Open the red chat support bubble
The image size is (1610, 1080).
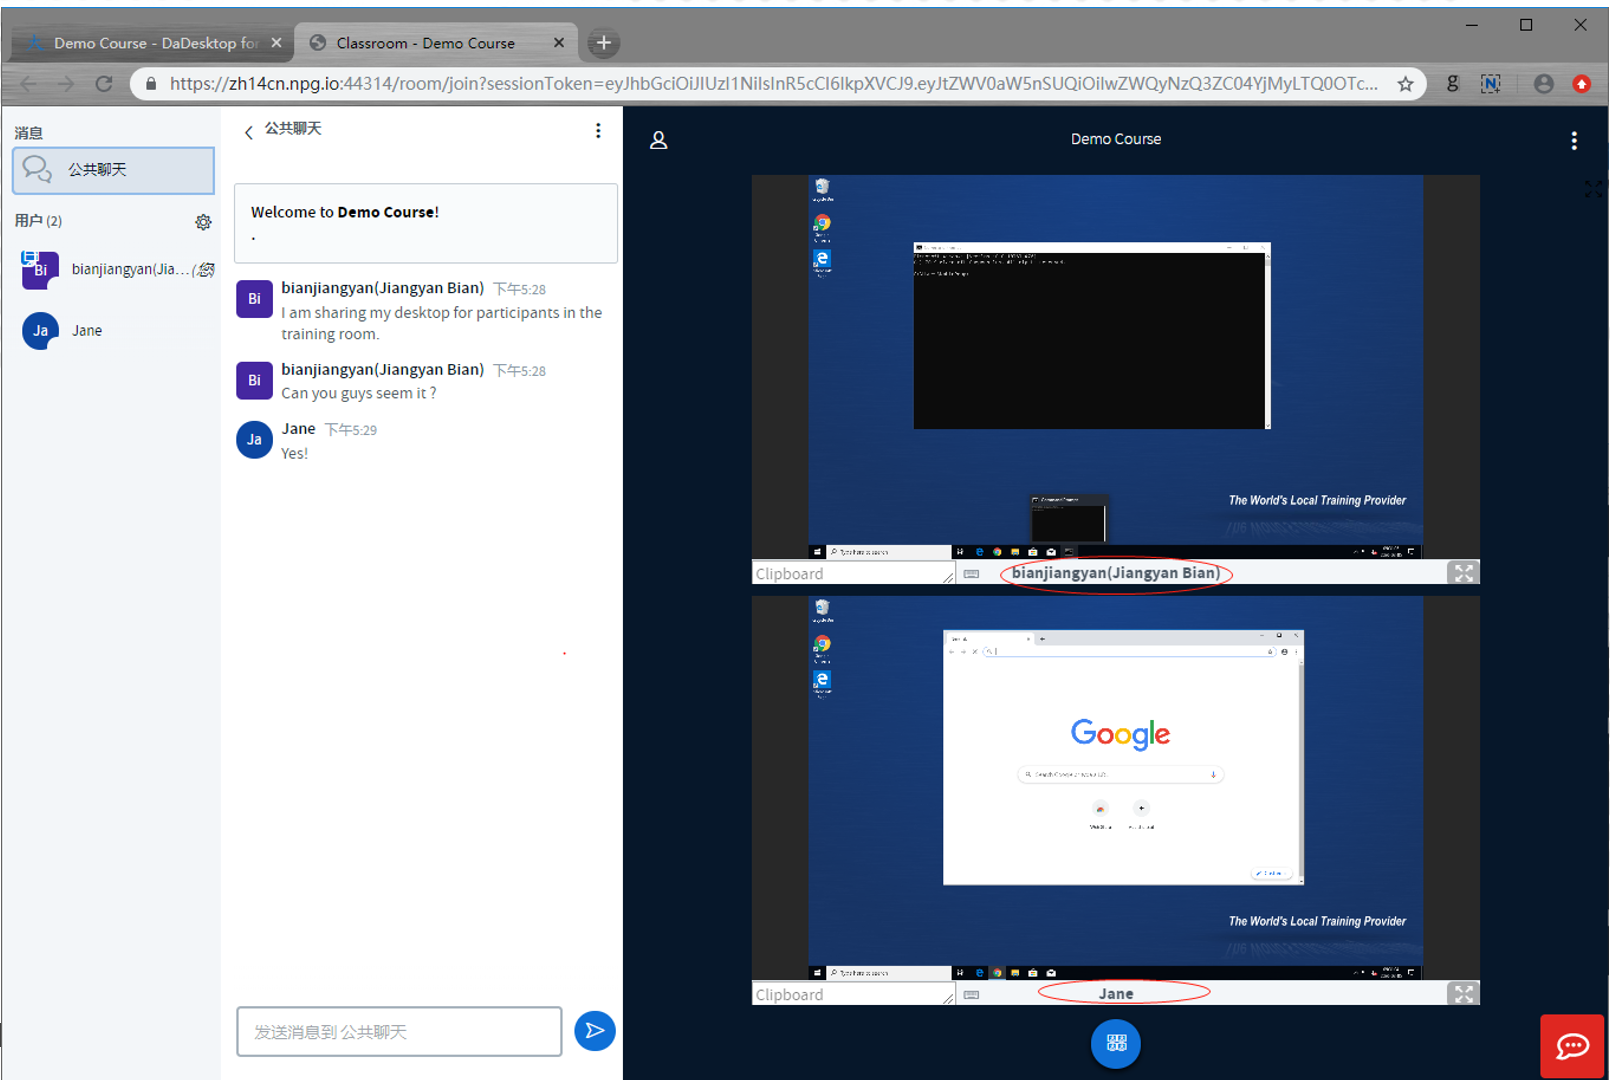click(x=1571, y=1046)
